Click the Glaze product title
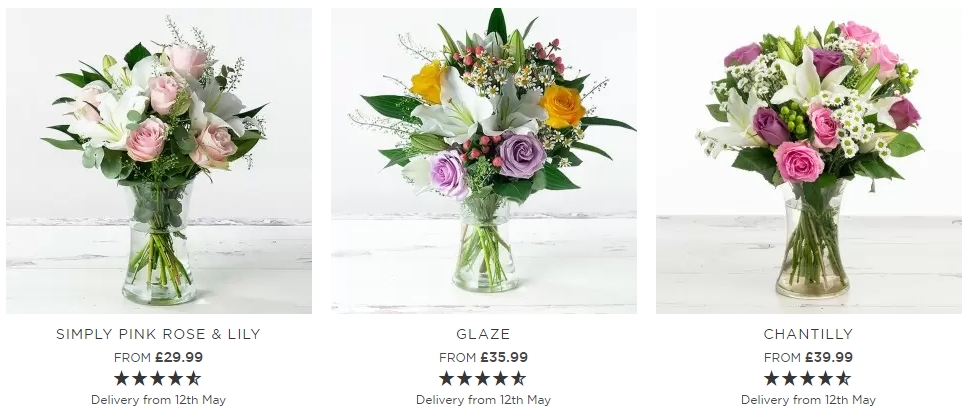Image resolution: width=967 pixels, height=412 pixels. pyautogui.click(x=484, y=334)
